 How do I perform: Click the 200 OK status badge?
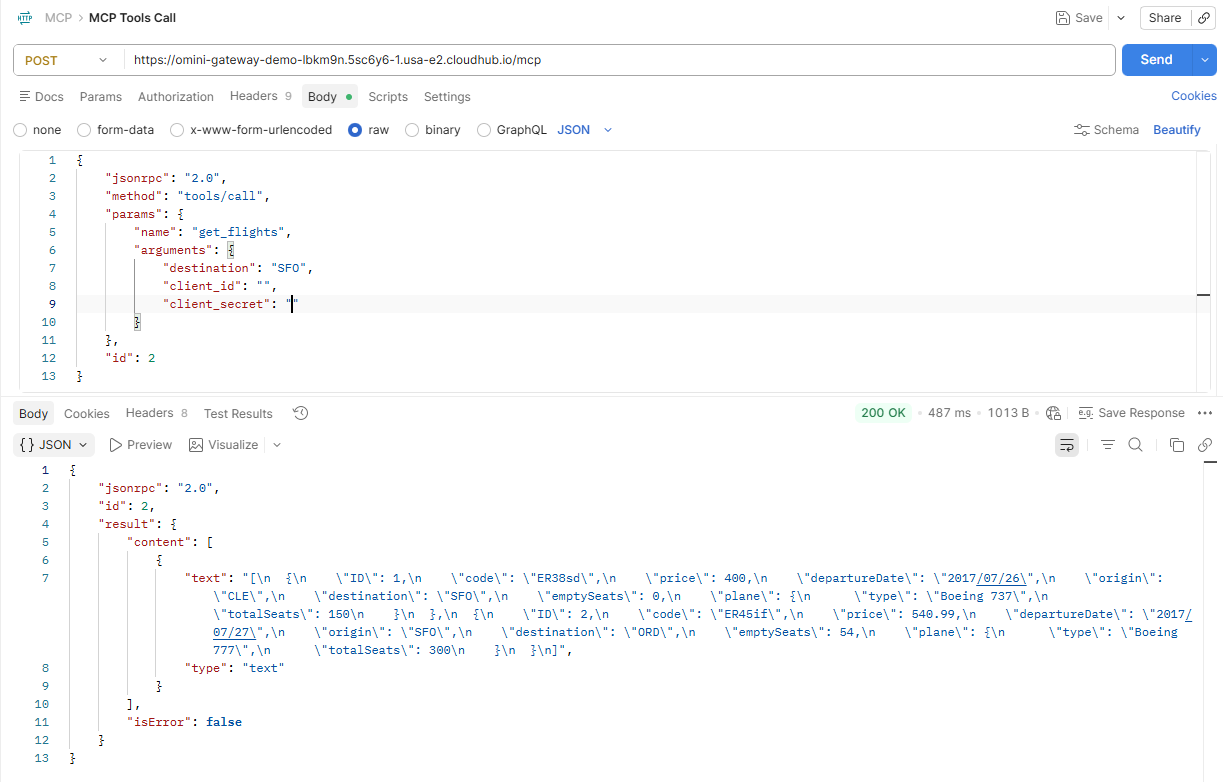pos(884,413)
